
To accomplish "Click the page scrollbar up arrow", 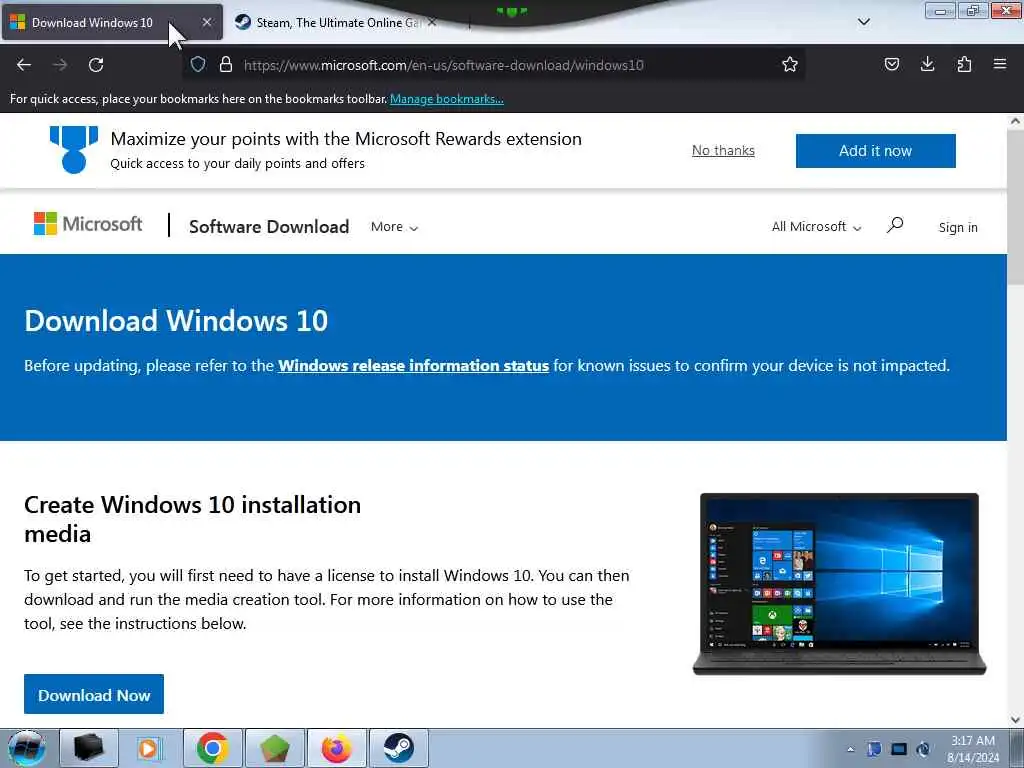I will coord(1015,121).
